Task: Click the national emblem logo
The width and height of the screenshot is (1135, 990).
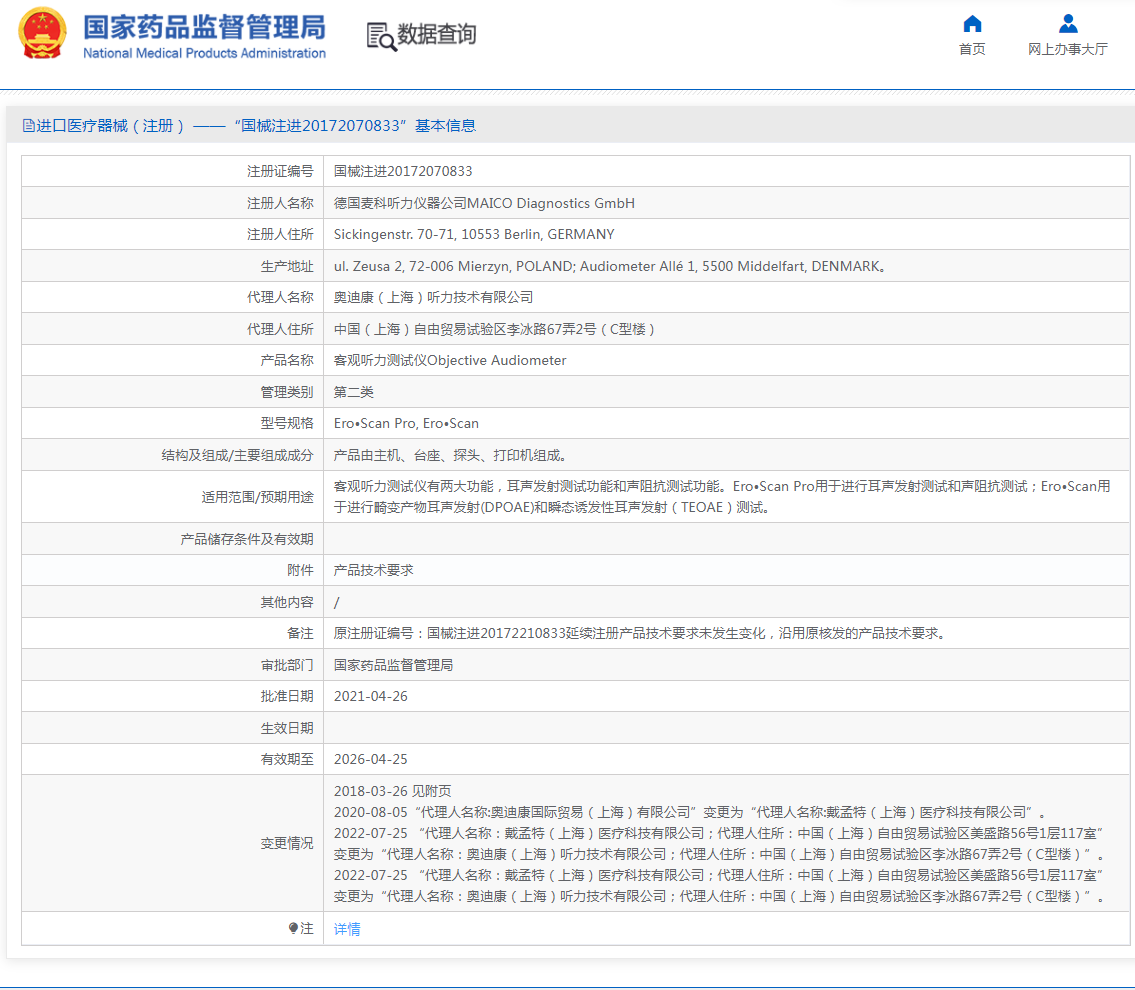Action: pos(42,34)
